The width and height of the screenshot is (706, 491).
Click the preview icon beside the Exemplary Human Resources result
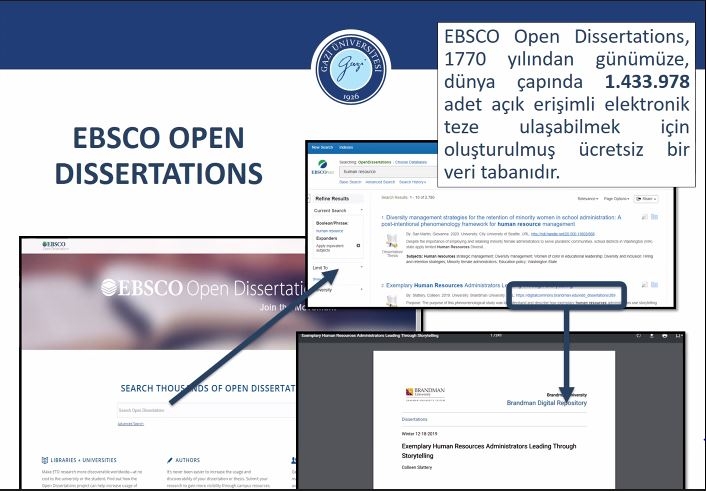click(645, 285)
